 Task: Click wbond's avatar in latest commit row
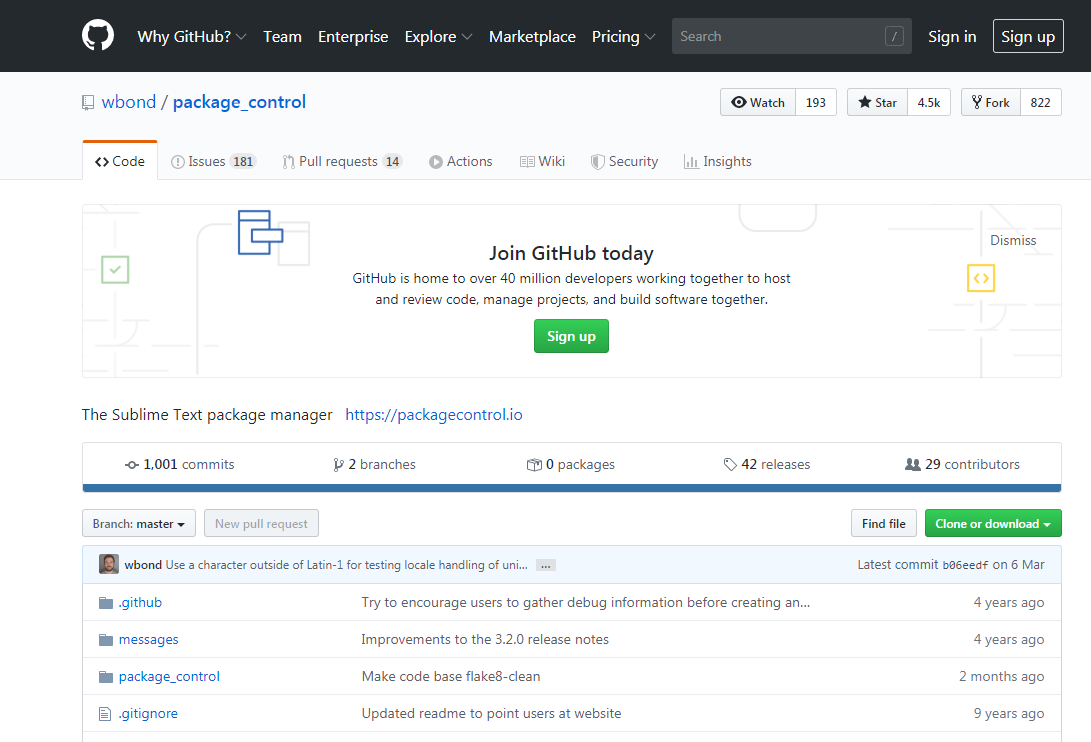(x=109, y=564)
